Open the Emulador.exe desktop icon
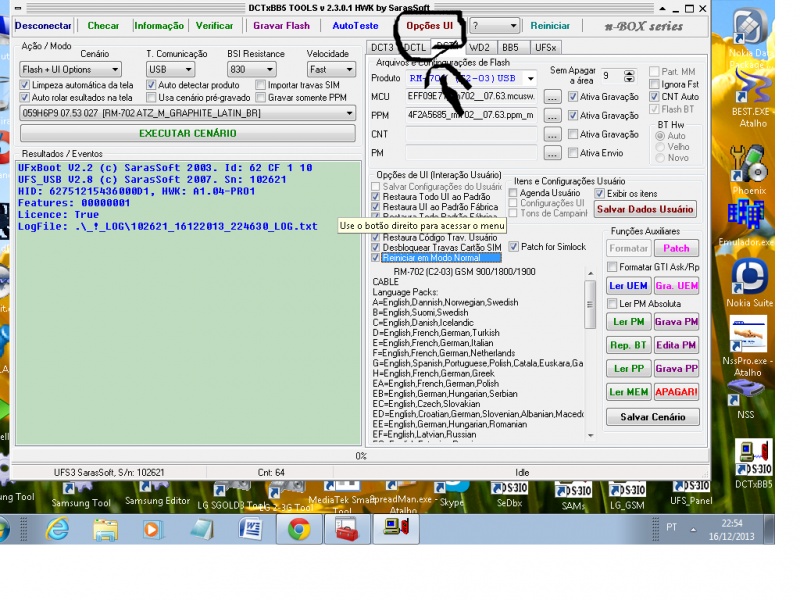Screen dimensions: 800x600 [x=746, y=222]
